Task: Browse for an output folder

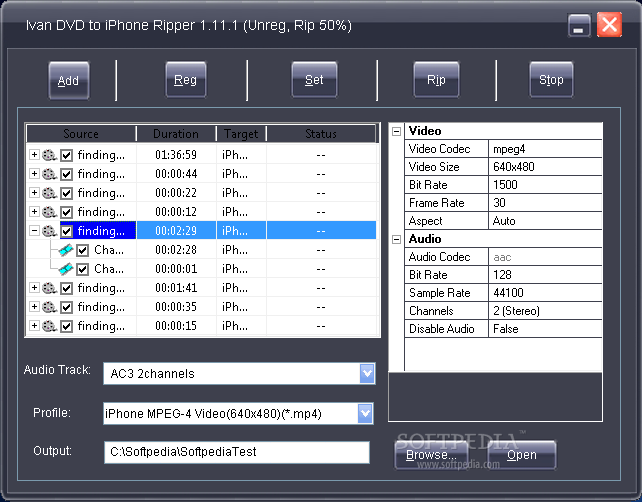Action: (431, 455)
